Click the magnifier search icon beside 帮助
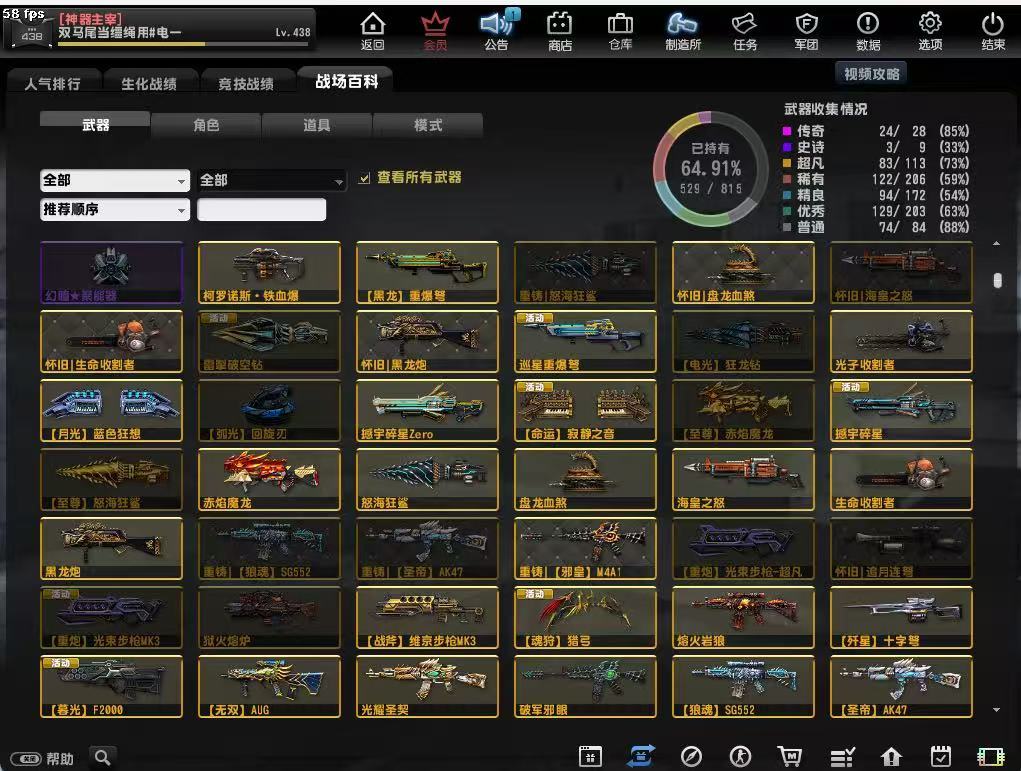 point(102,757)
